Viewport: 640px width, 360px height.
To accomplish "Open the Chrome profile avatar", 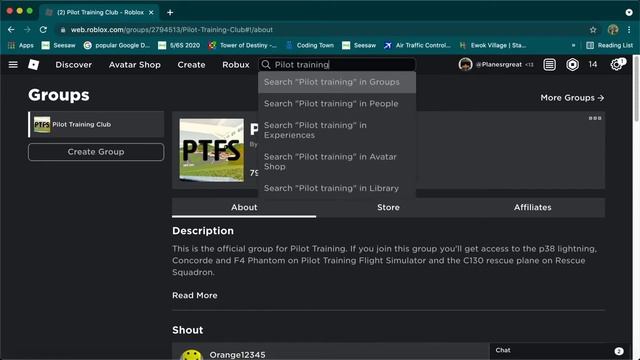I will point(613,29).
